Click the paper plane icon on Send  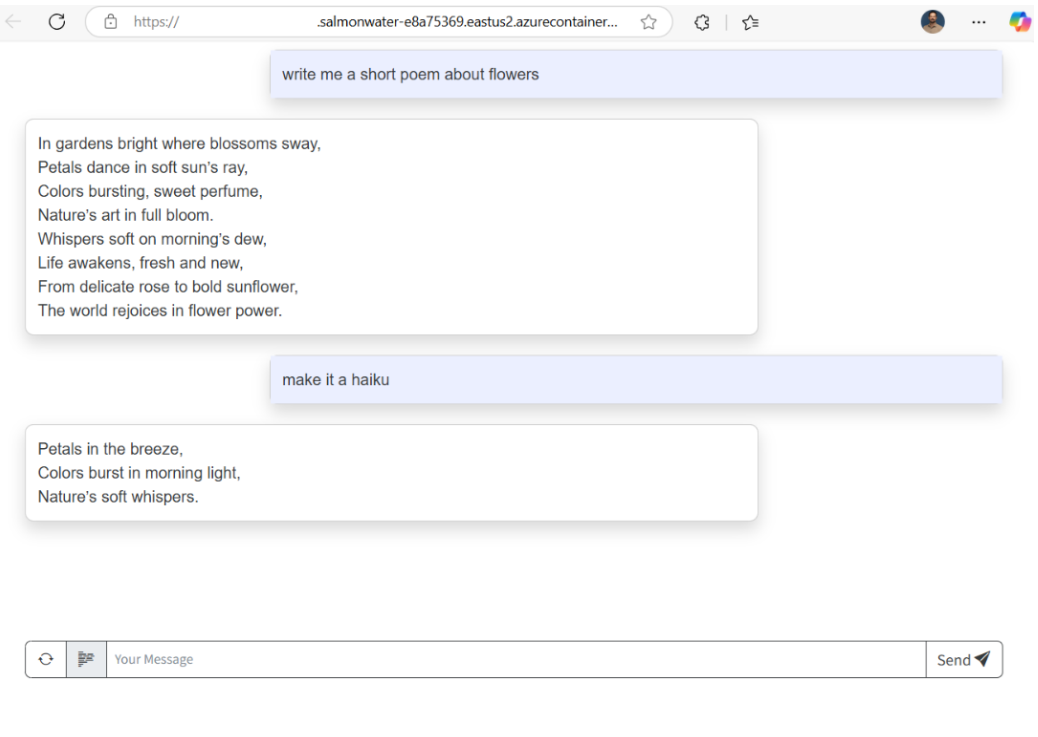tap(982, 659)
